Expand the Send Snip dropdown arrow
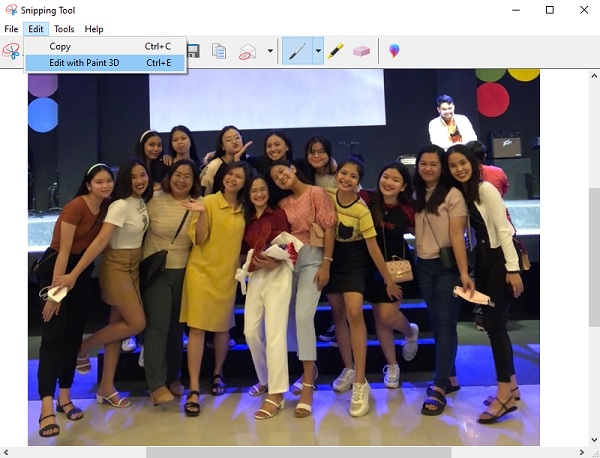This screenshot has width=600, height=458. (x=270, y=51)
